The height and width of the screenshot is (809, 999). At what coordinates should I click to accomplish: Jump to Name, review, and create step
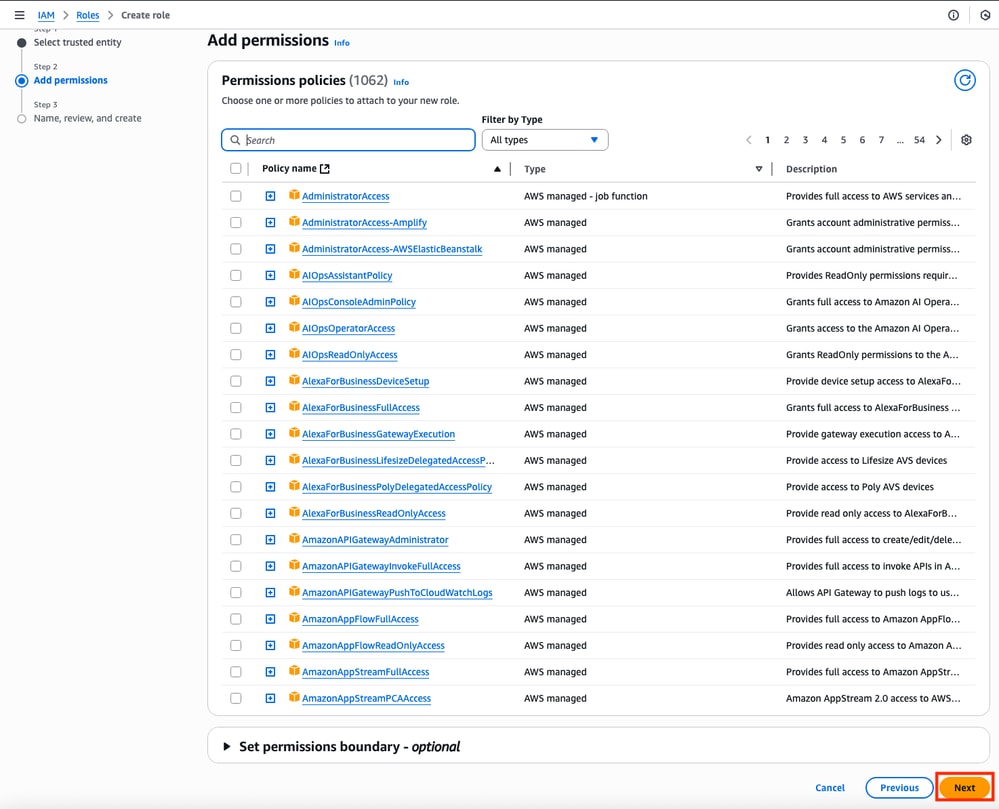click(87, 118)
